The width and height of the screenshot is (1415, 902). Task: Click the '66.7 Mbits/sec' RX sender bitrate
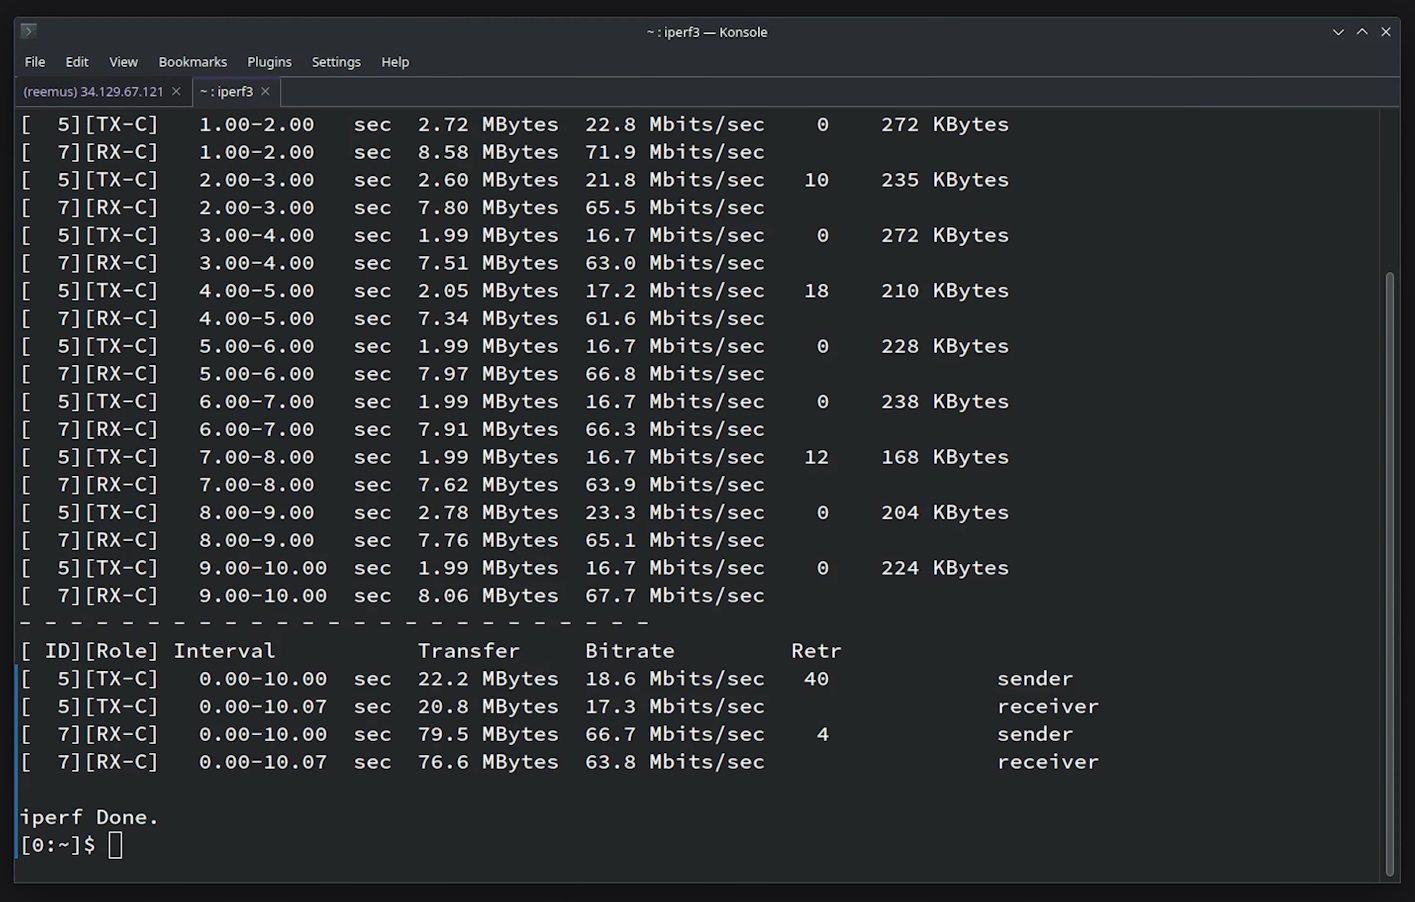[675, 734]
